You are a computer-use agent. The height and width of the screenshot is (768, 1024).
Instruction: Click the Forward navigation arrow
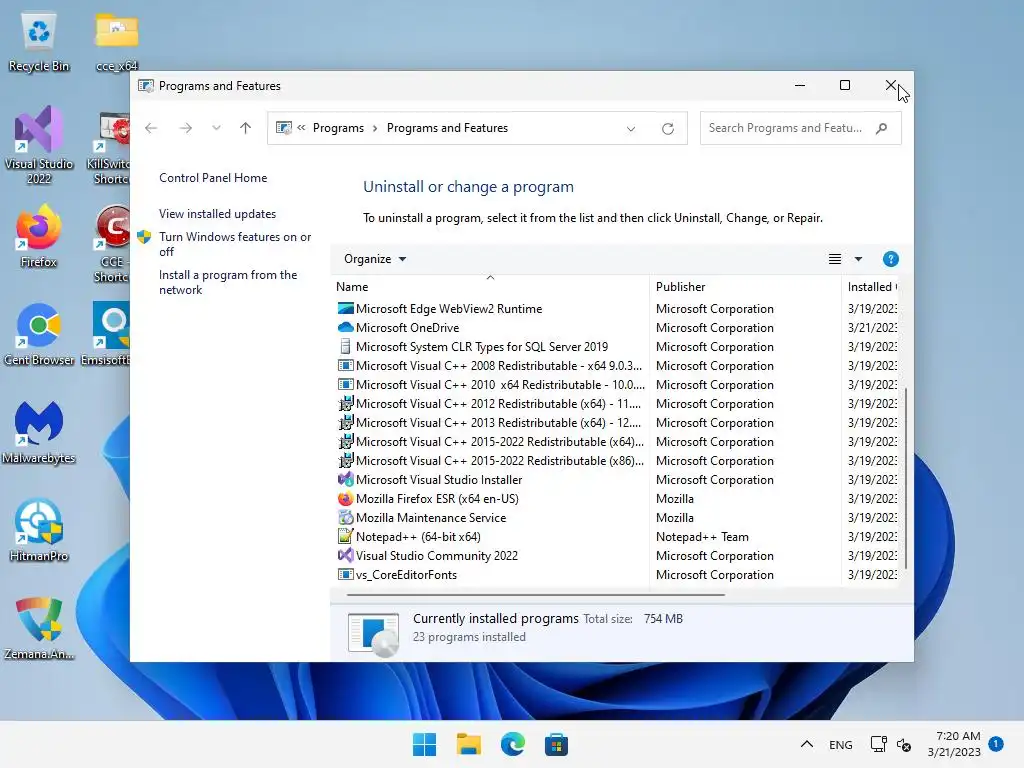click(x=185, y=128)
